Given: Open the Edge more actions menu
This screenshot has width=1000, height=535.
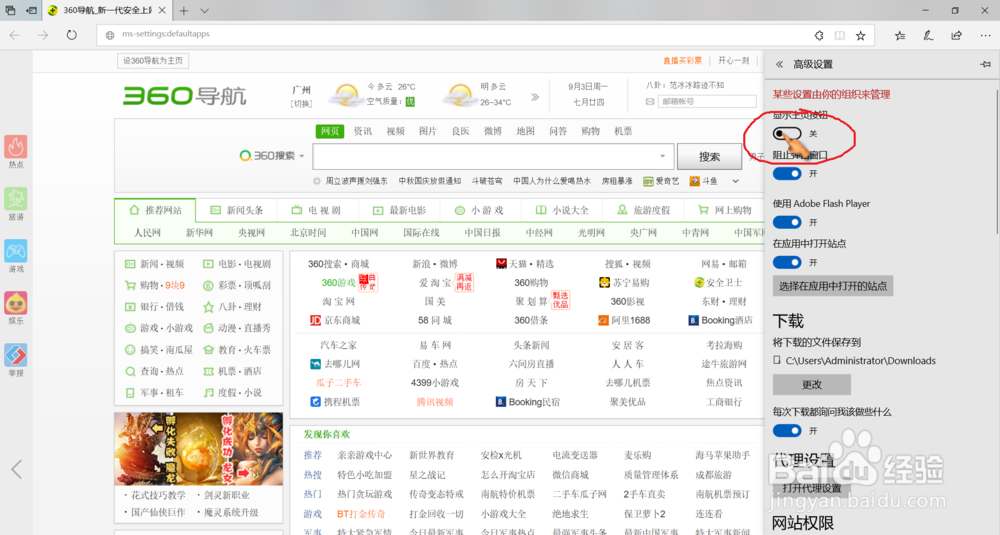Looking at the screenshot, I should point(985,36).
